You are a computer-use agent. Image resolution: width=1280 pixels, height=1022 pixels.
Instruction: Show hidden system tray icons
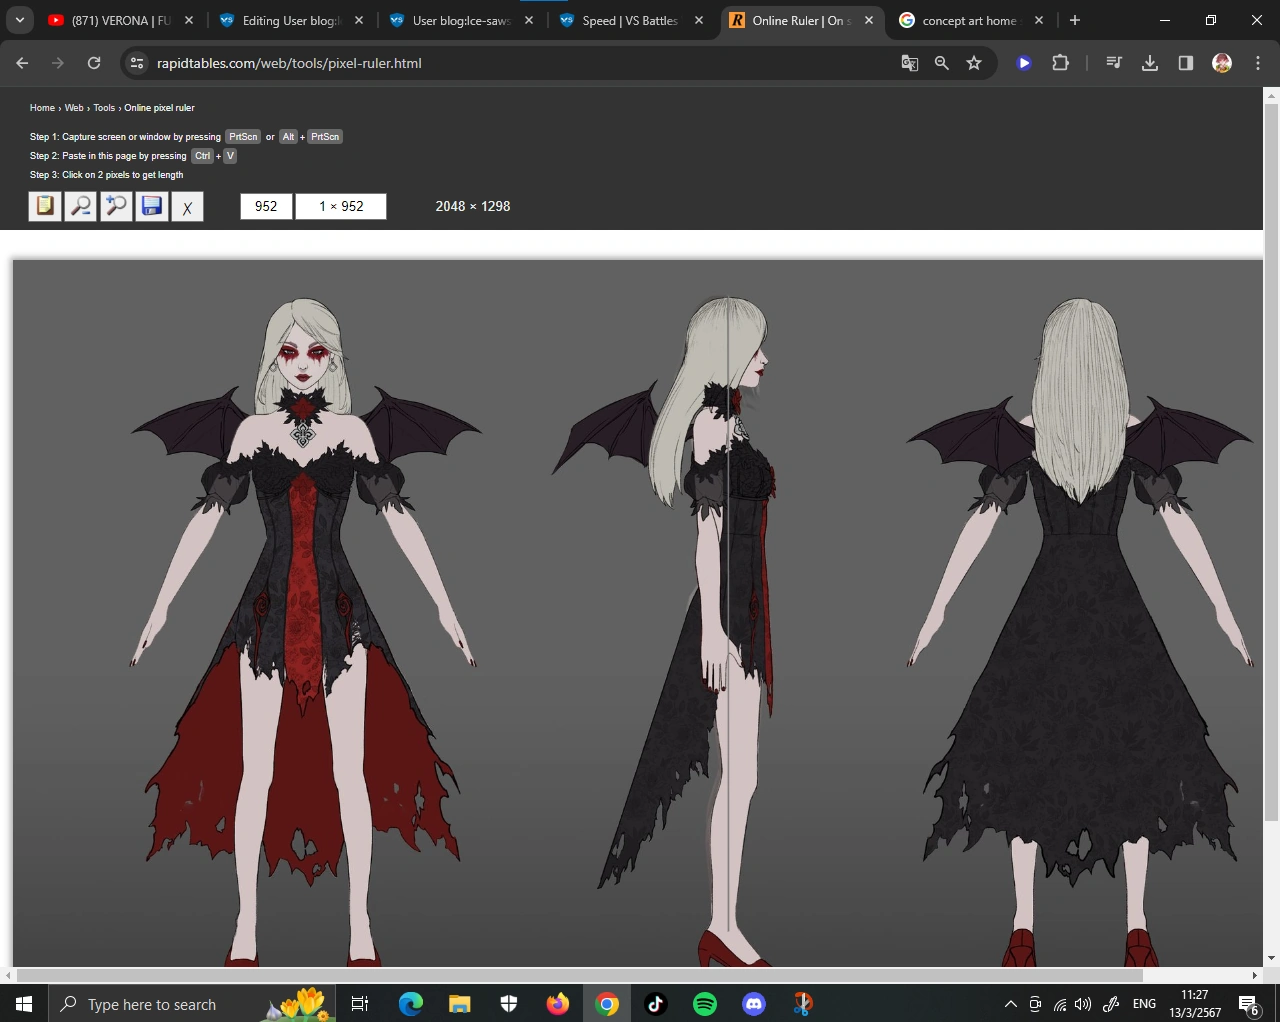pyautogui.click(x=1010, y=1004)
